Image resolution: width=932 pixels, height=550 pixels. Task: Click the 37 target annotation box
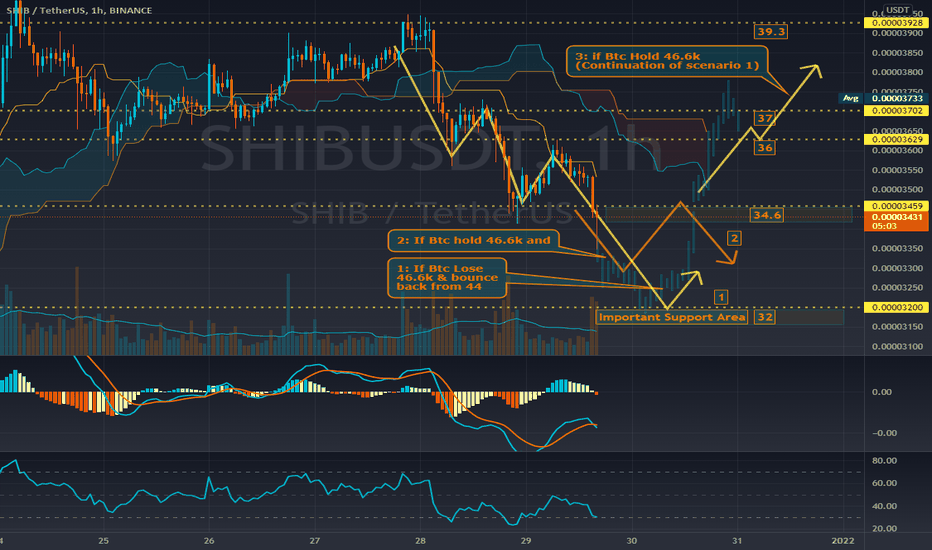765,118
